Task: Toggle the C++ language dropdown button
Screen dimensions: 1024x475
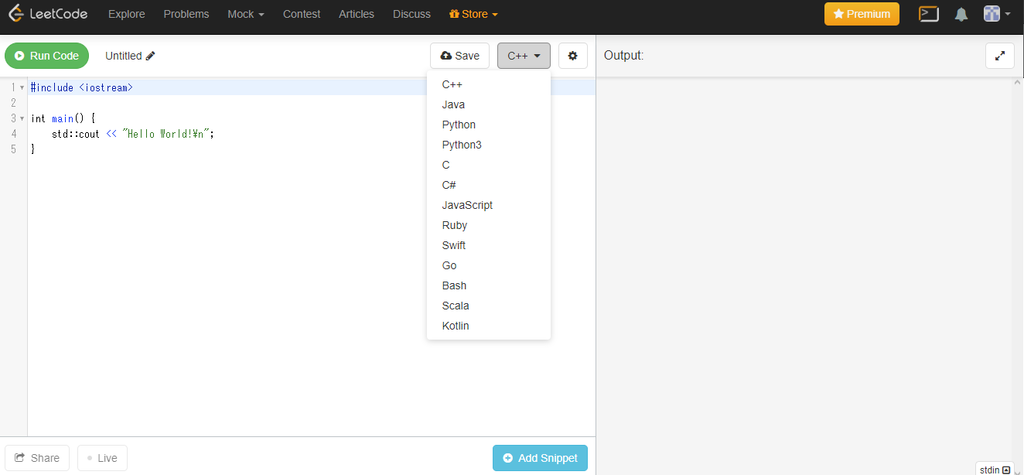Action: point(524,56)
